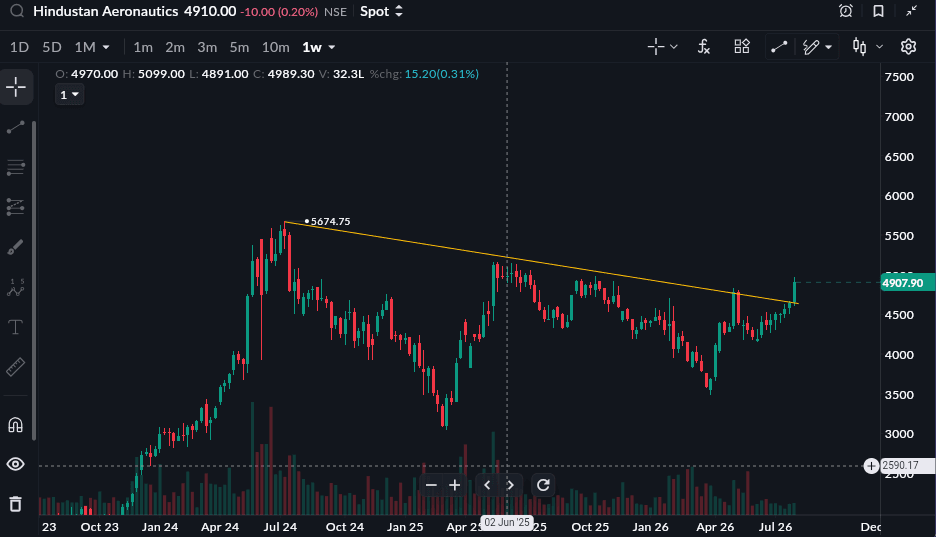Reset the chart view with the refresh icon

[x=543, y=485]
